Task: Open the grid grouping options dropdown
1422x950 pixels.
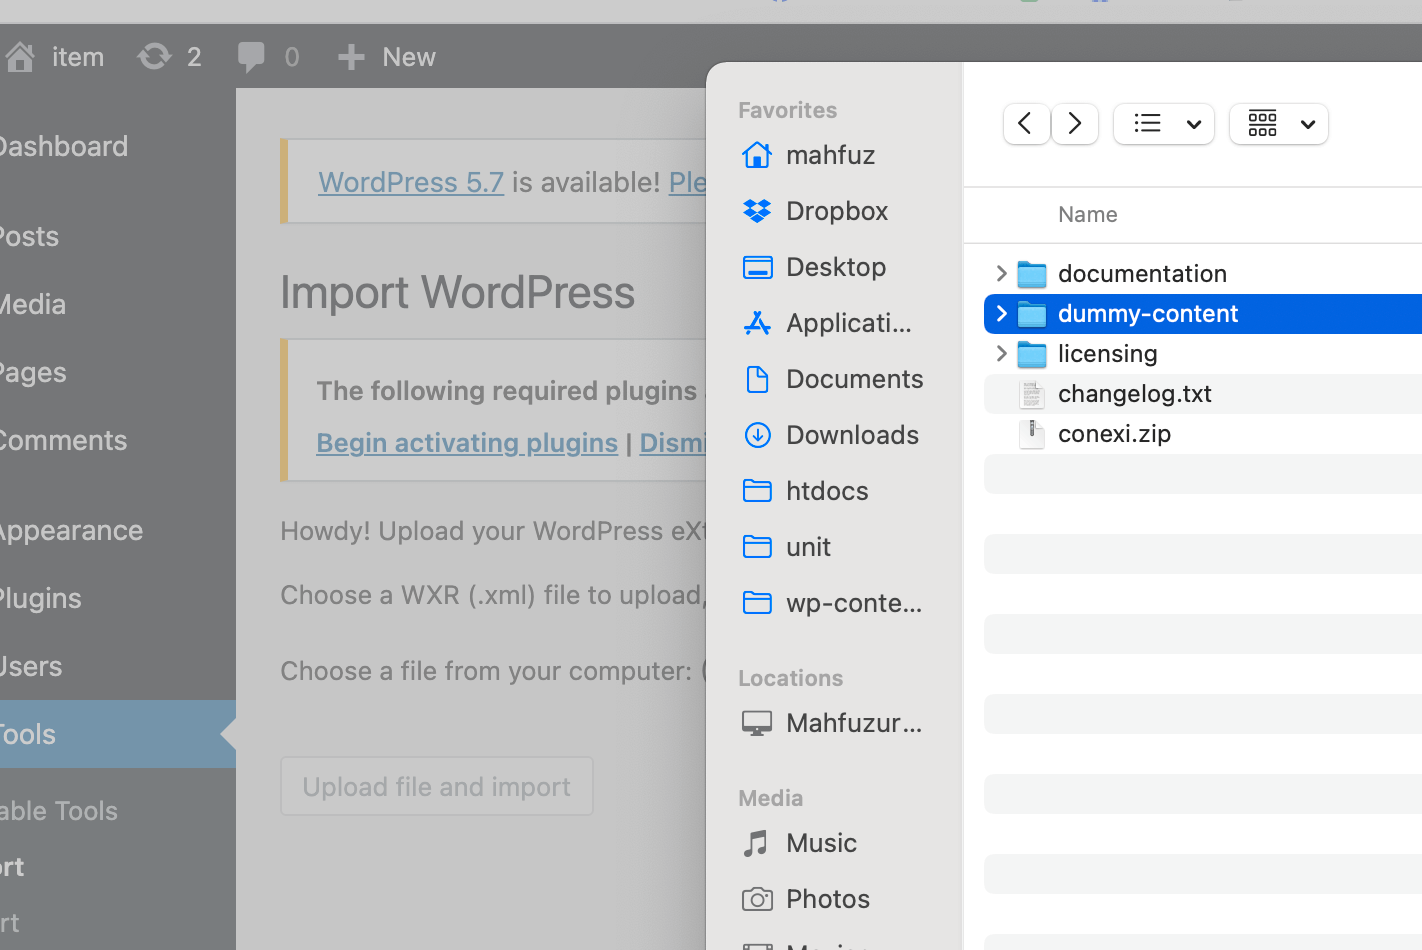Action: click(x=1278, y=124)
